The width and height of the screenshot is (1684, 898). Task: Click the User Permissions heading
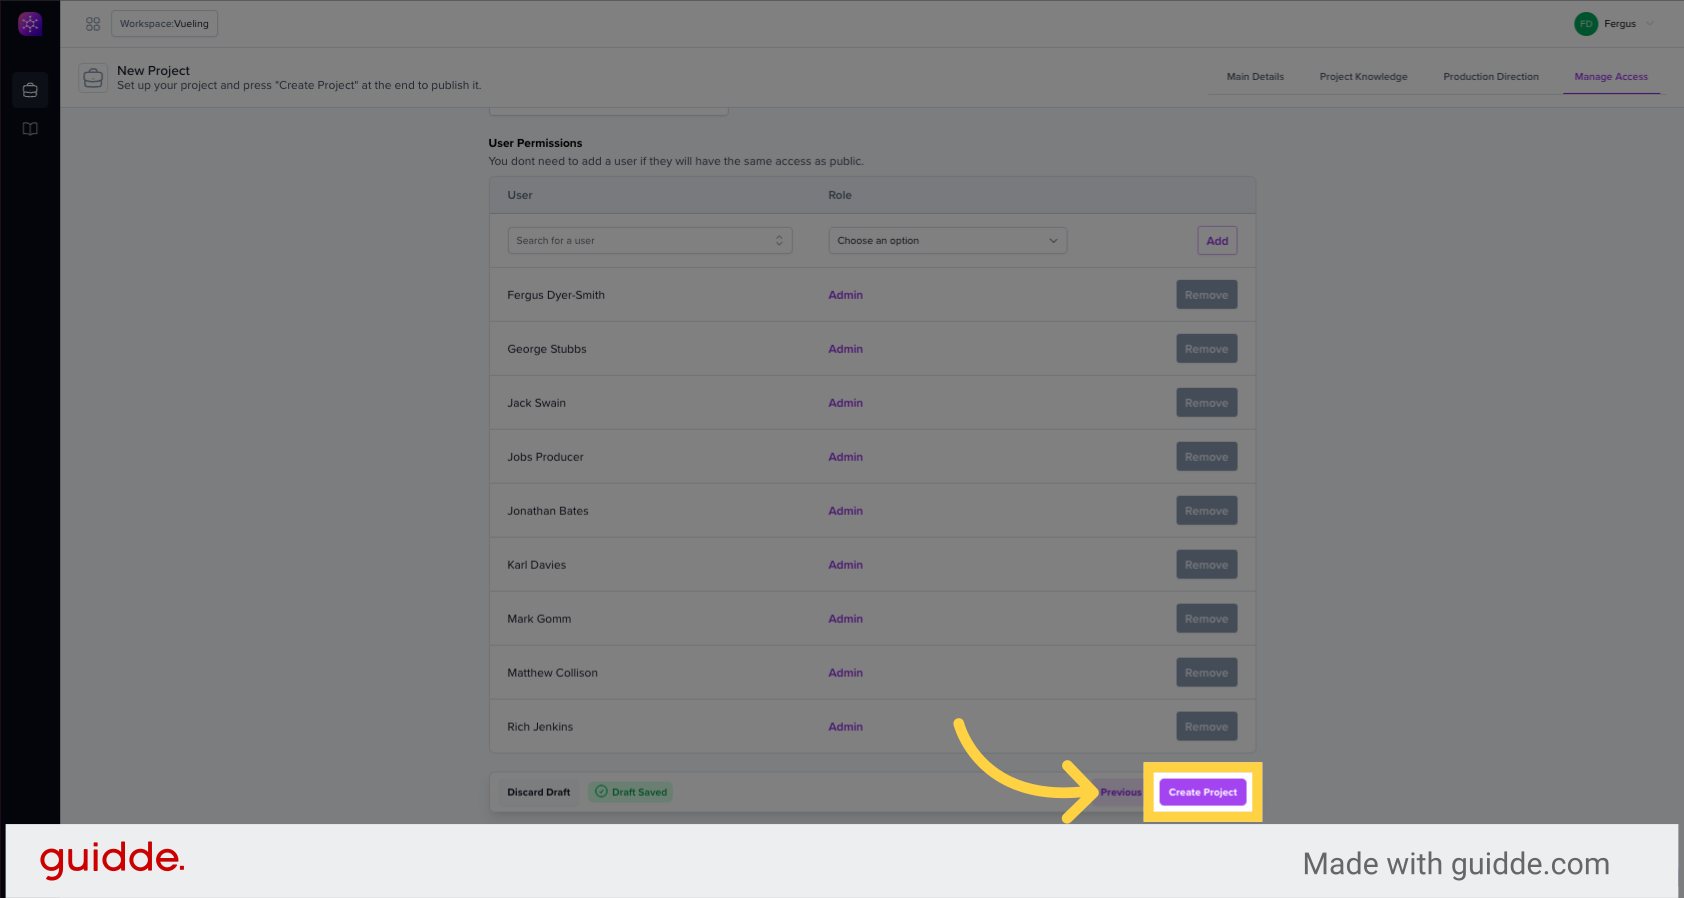click(x=535, y=143)
